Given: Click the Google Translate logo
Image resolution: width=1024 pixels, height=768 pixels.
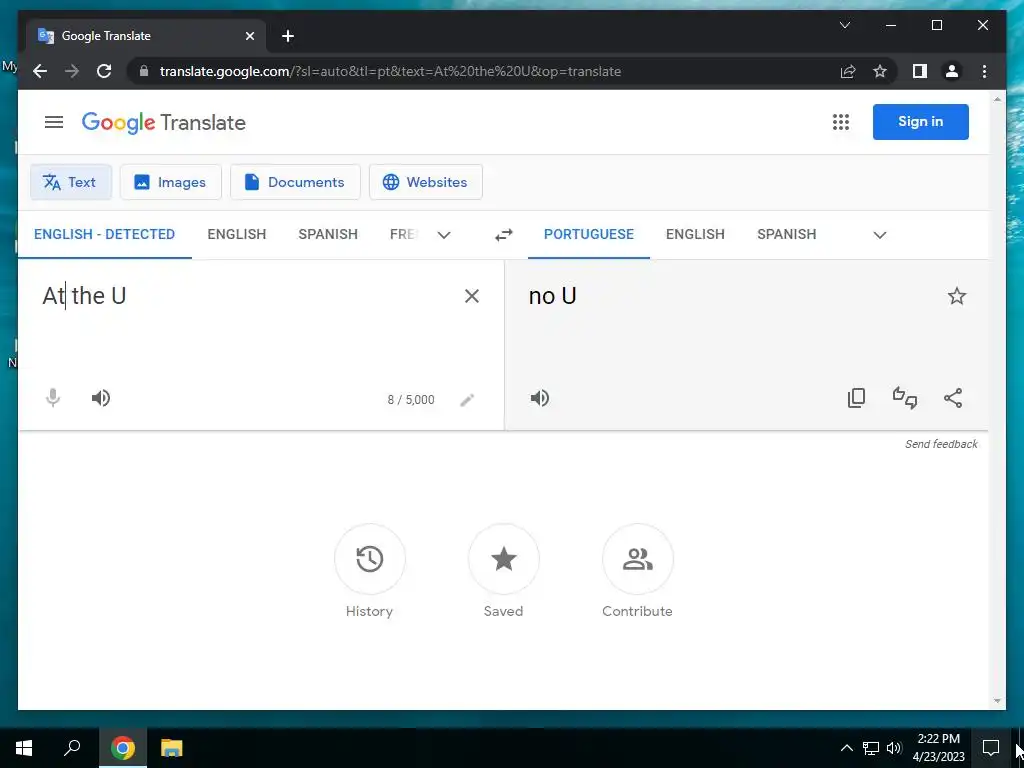Looking at the screenshot, I should [x=164, y=123].
